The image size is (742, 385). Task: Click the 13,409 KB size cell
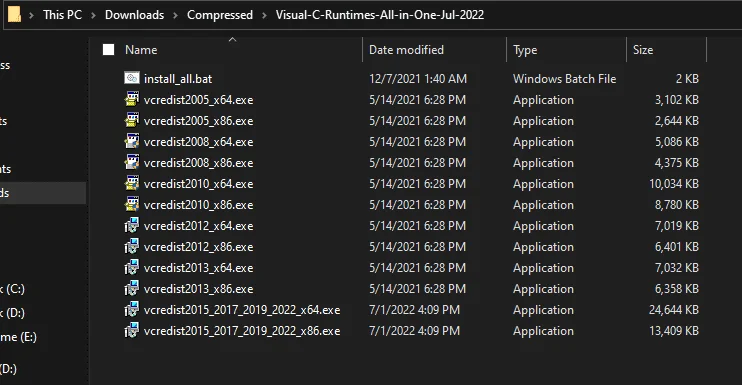[674, 331]
